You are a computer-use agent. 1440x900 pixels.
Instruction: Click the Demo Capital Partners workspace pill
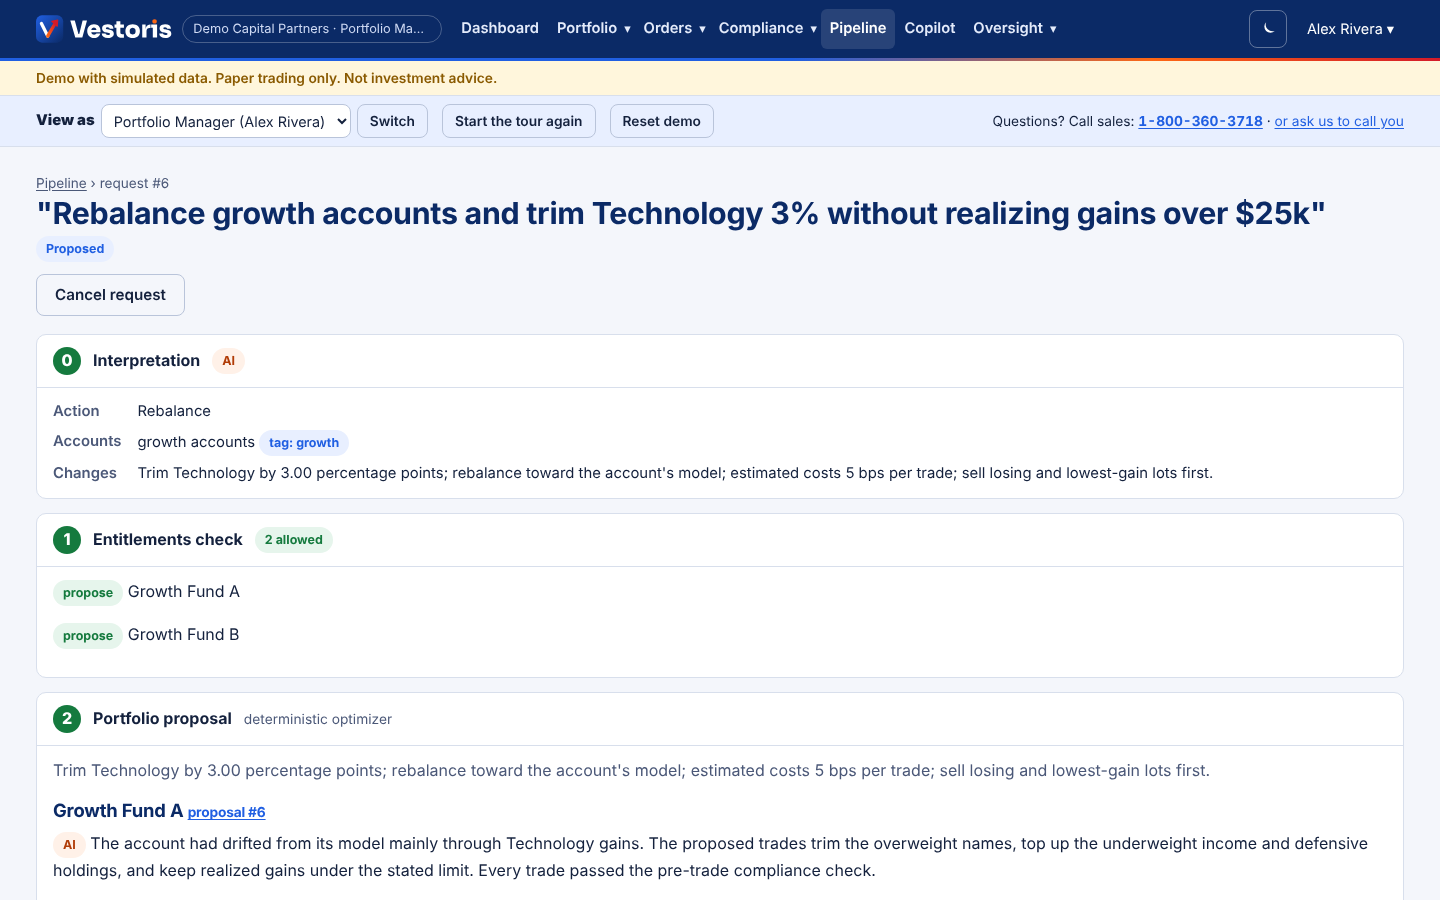click(312, 29)
